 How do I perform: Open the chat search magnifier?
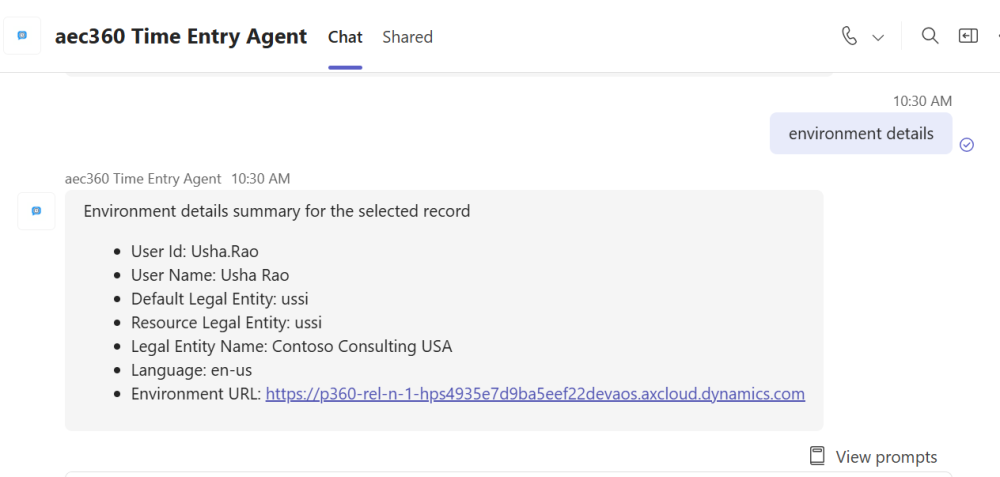tap(930, 36)
